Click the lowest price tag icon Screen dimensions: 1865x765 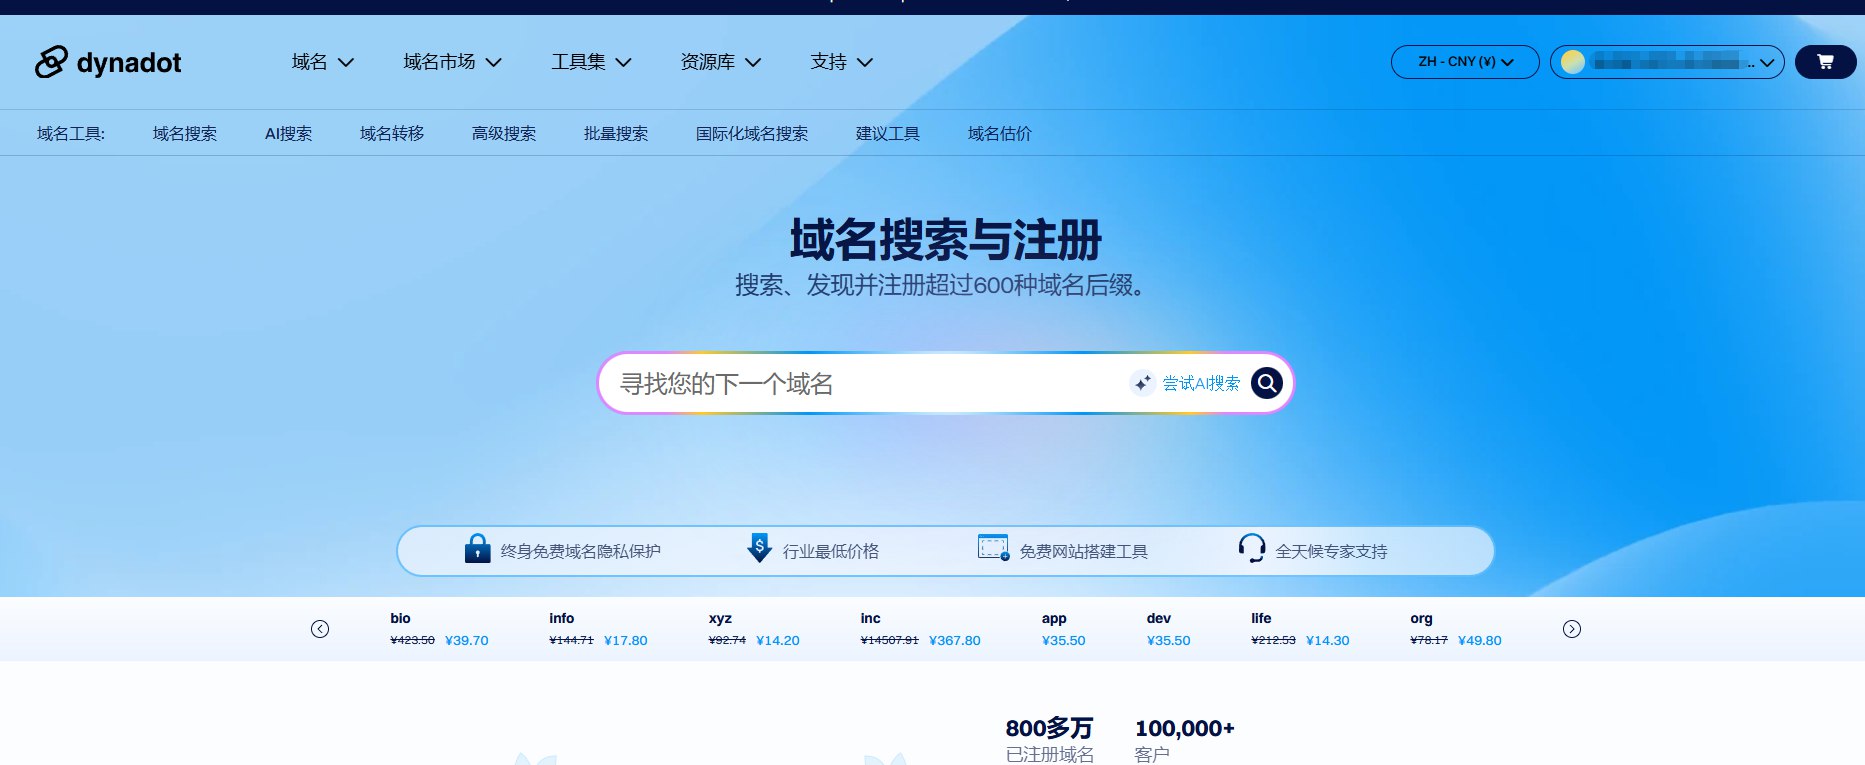pyautogui.click(x=759, y=548)
